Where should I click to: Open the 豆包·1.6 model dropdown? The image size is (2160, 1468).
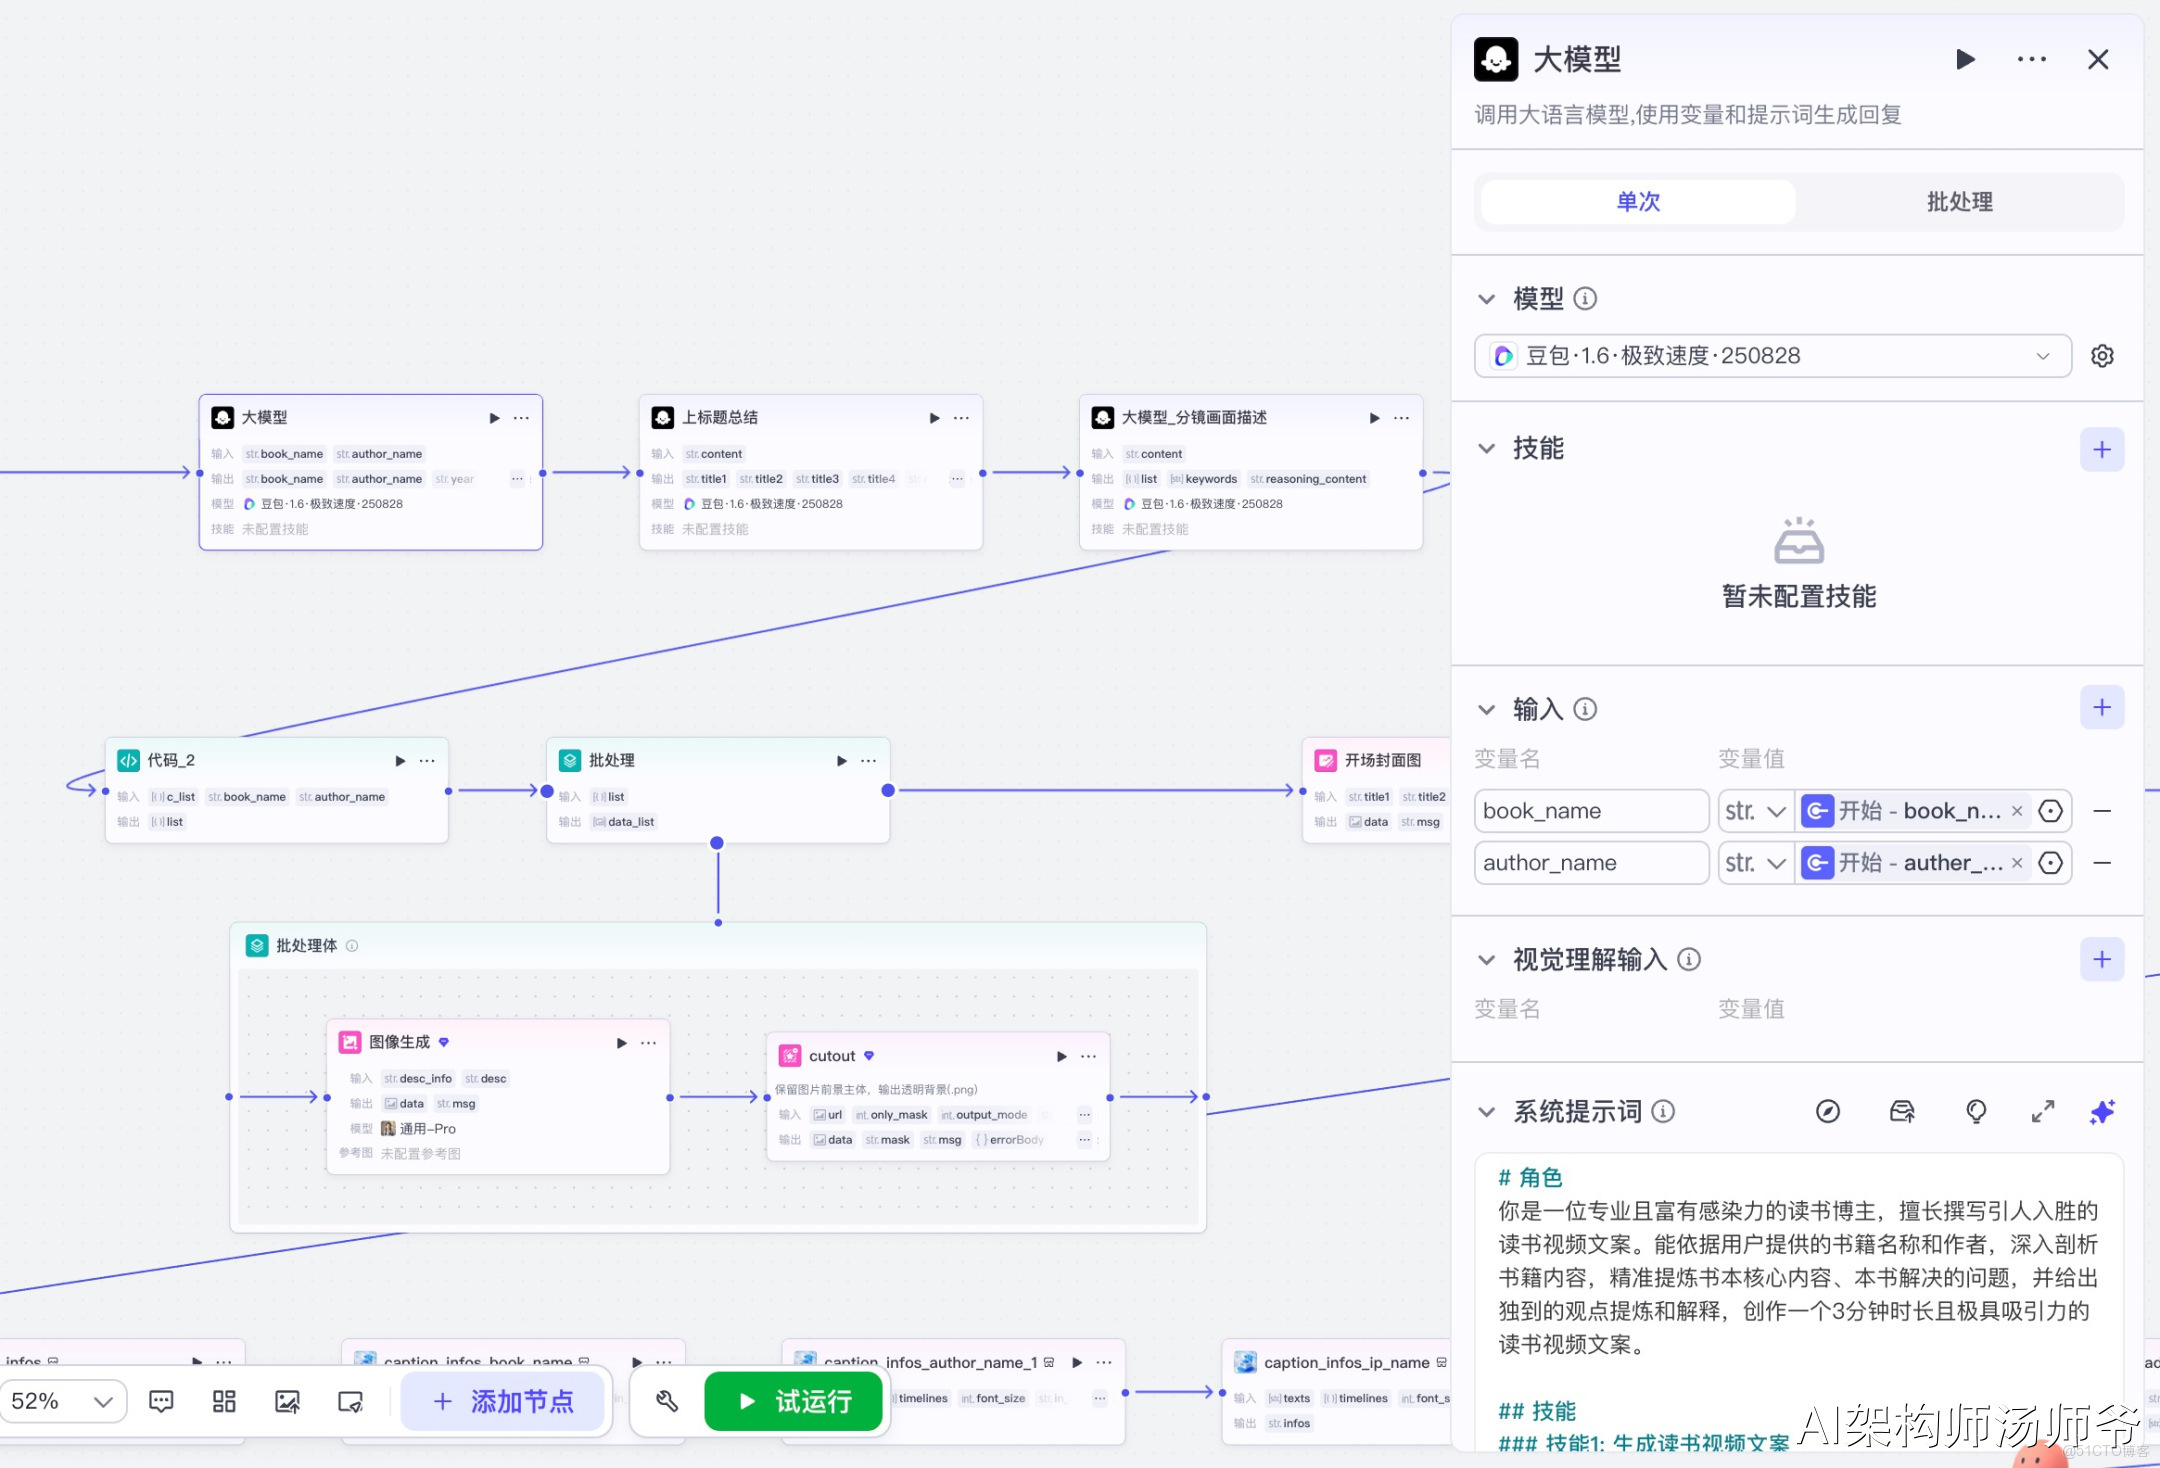pyautogui.click(x=1772, y=356)
